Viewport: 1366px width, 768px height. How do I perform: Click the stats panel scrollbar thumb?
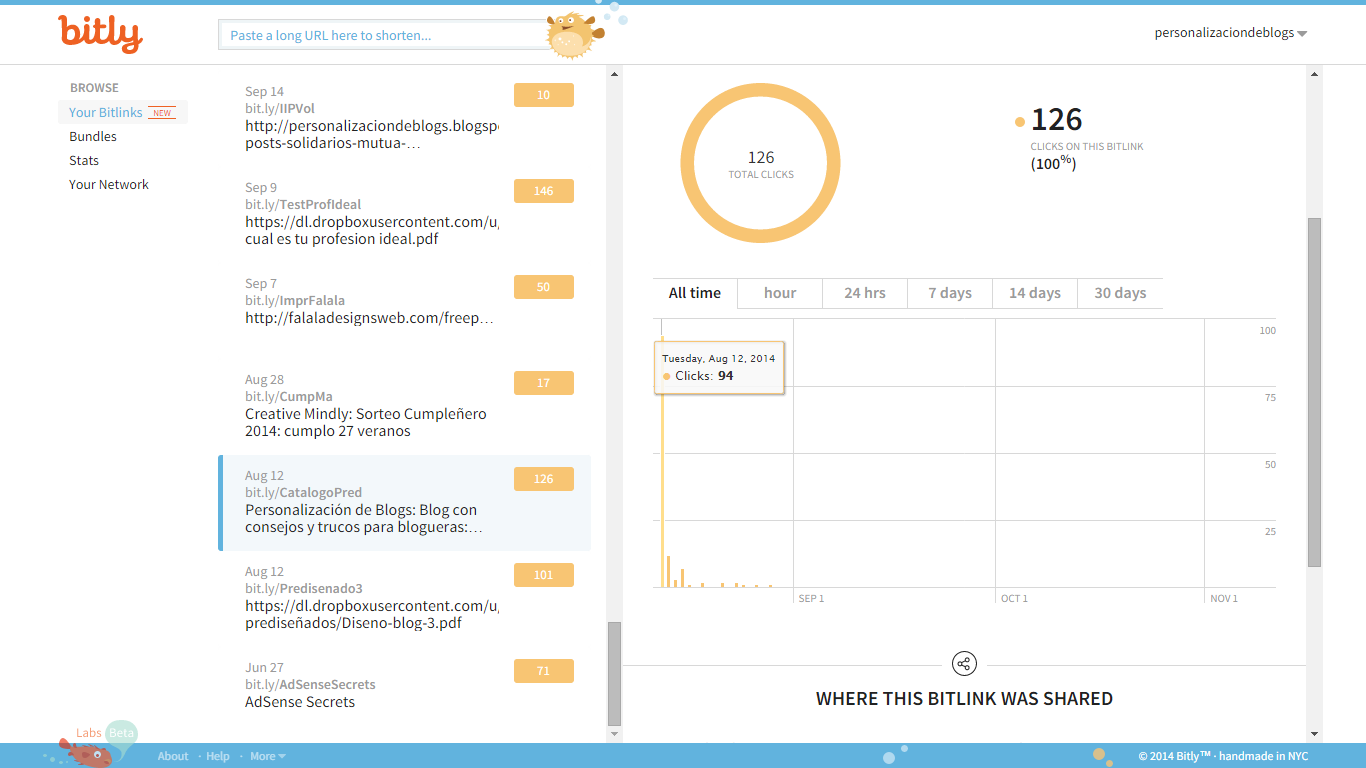[x=1314, y=392]
